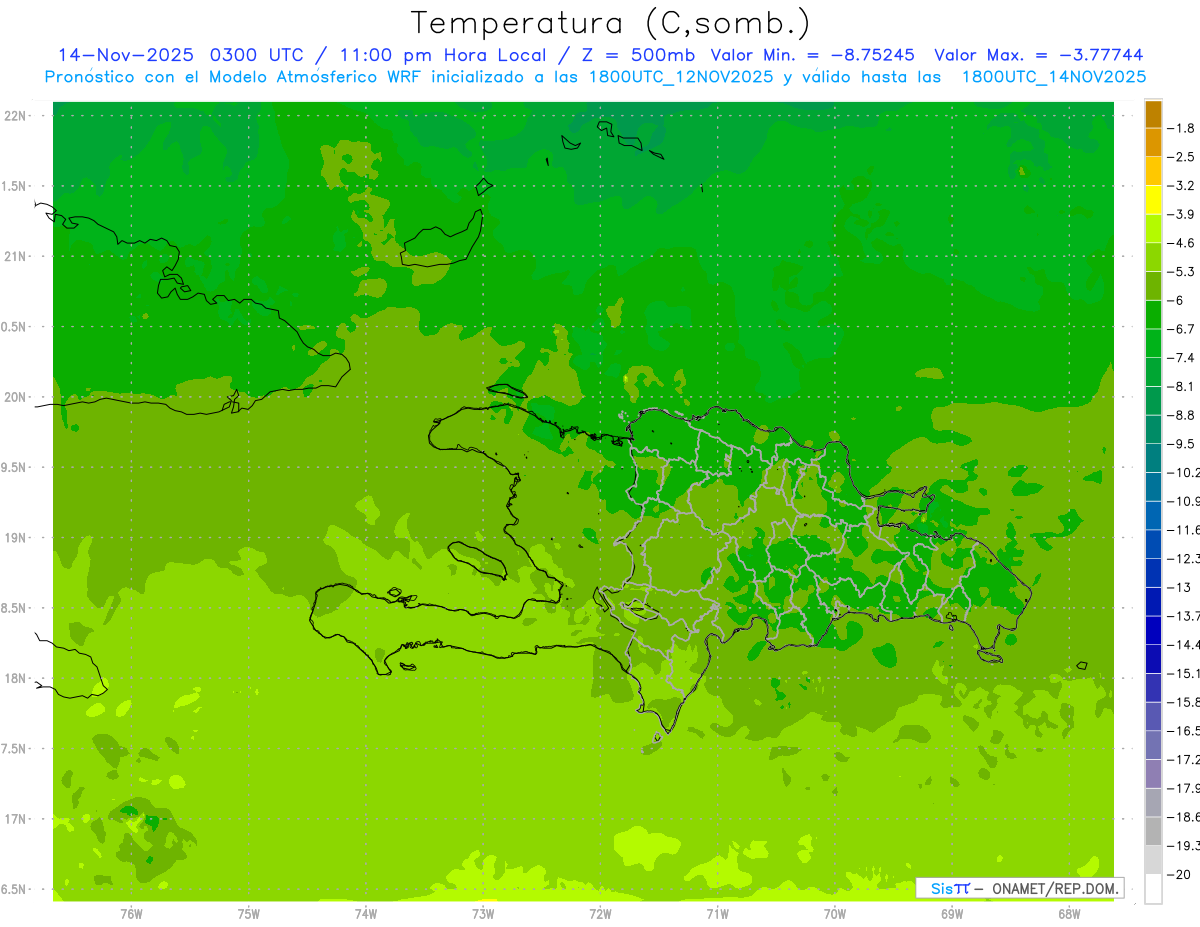1200x927 pixels.
Task: Click the '-4.6' colorbar value
Action: coord(1181,243)
